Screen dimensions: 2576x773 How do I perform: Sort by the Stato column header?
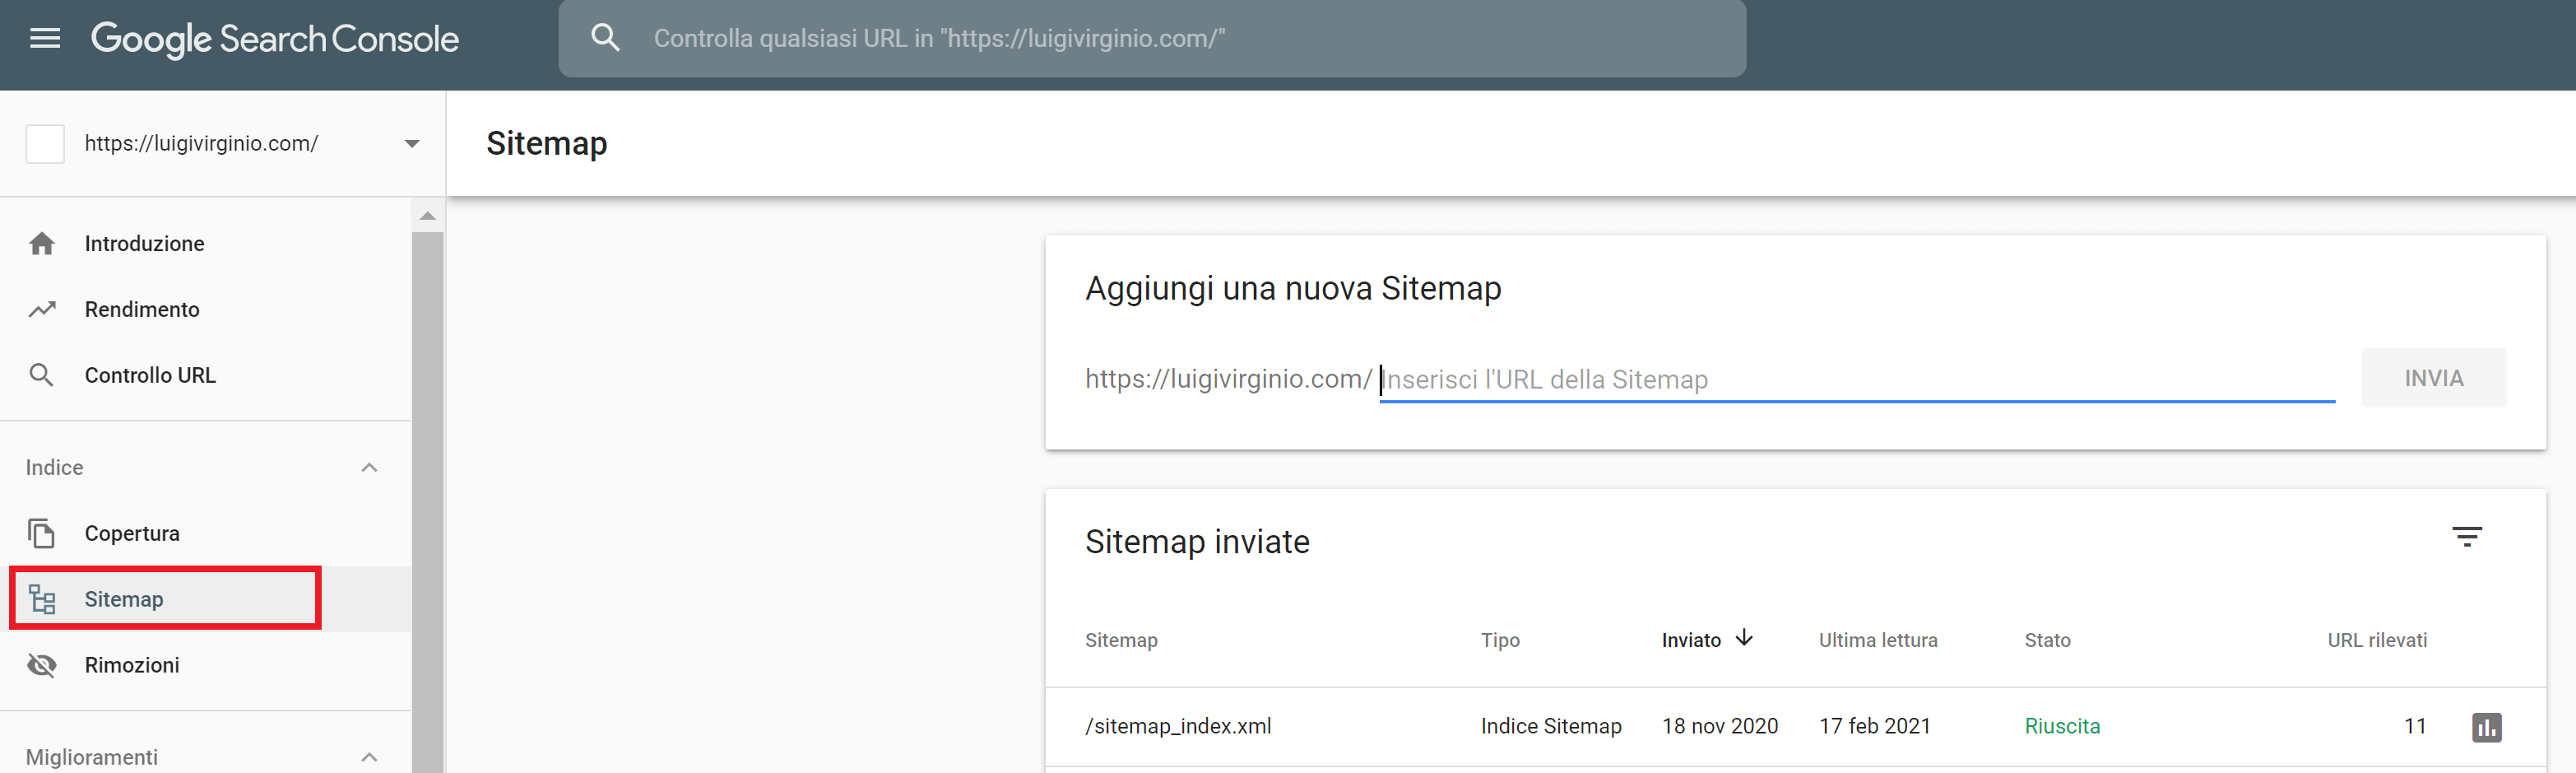[2047, 640]
